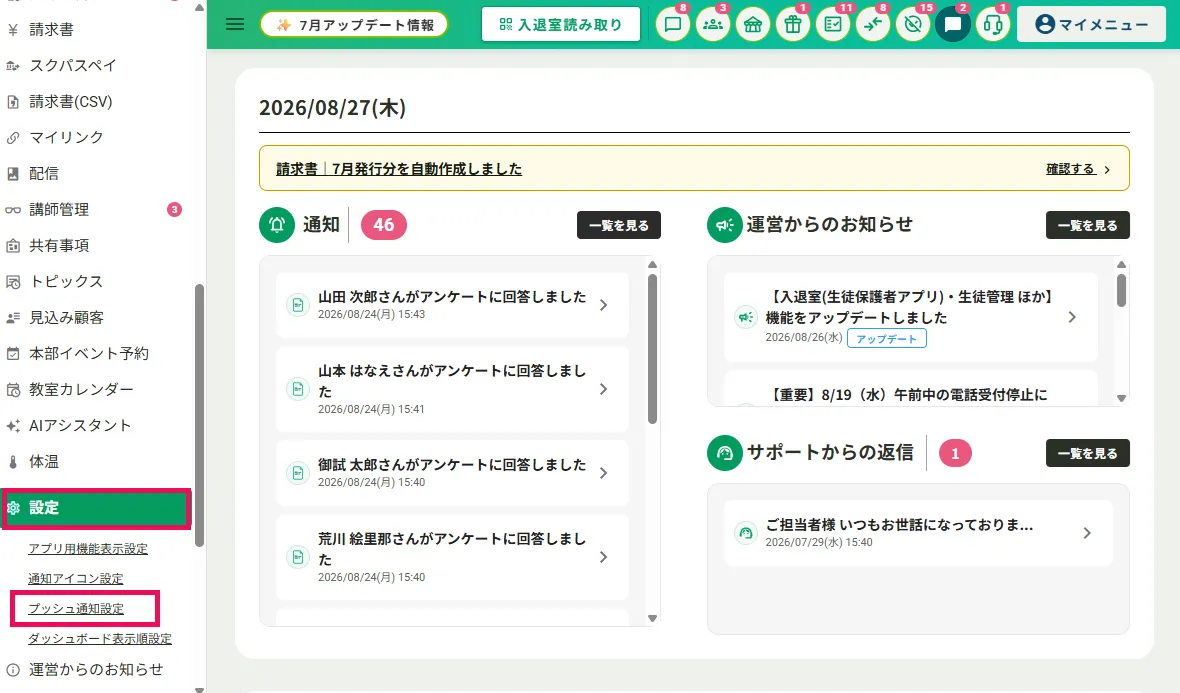Open the hamburger menu icon
Image resolution: width=1180 pixels, height=693 pixels.
click(x=235, y=24)
